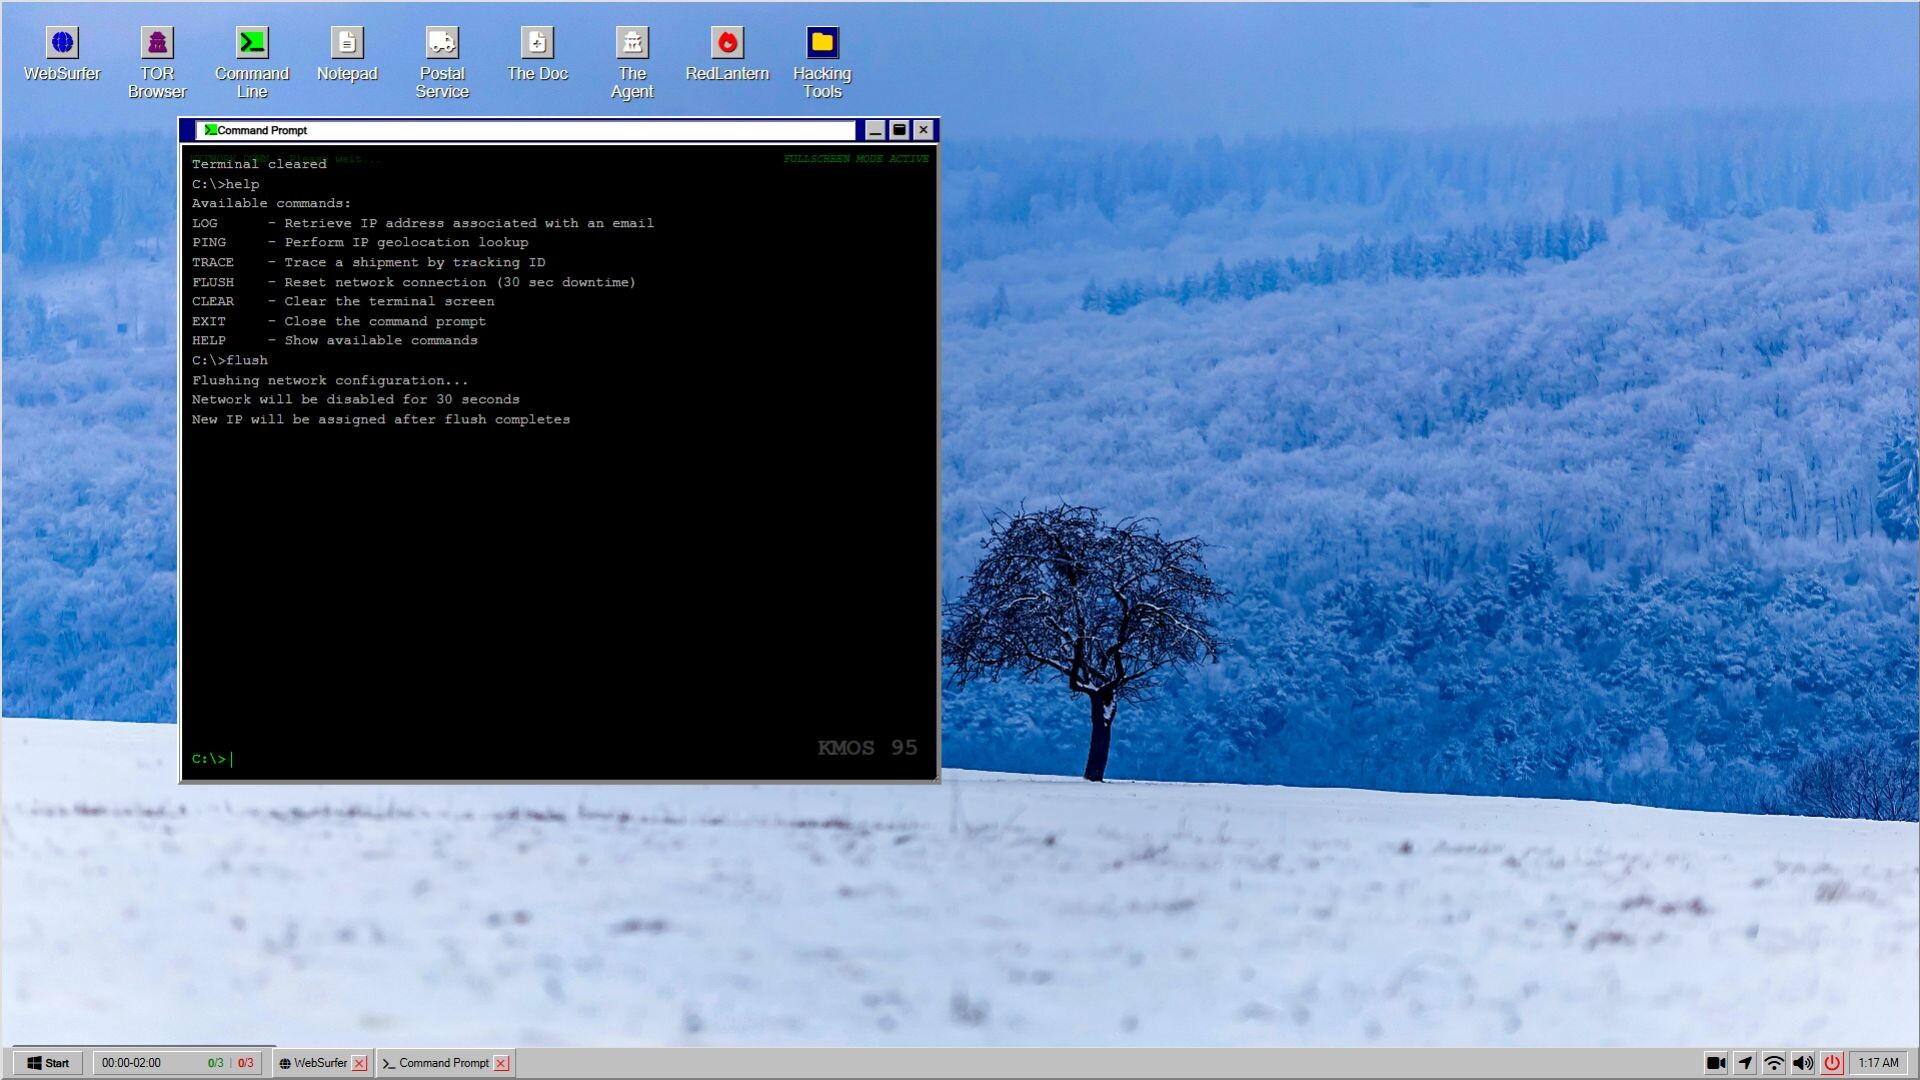Open the TOR Browser application
1920x1080 pixels.
(157, 42)
